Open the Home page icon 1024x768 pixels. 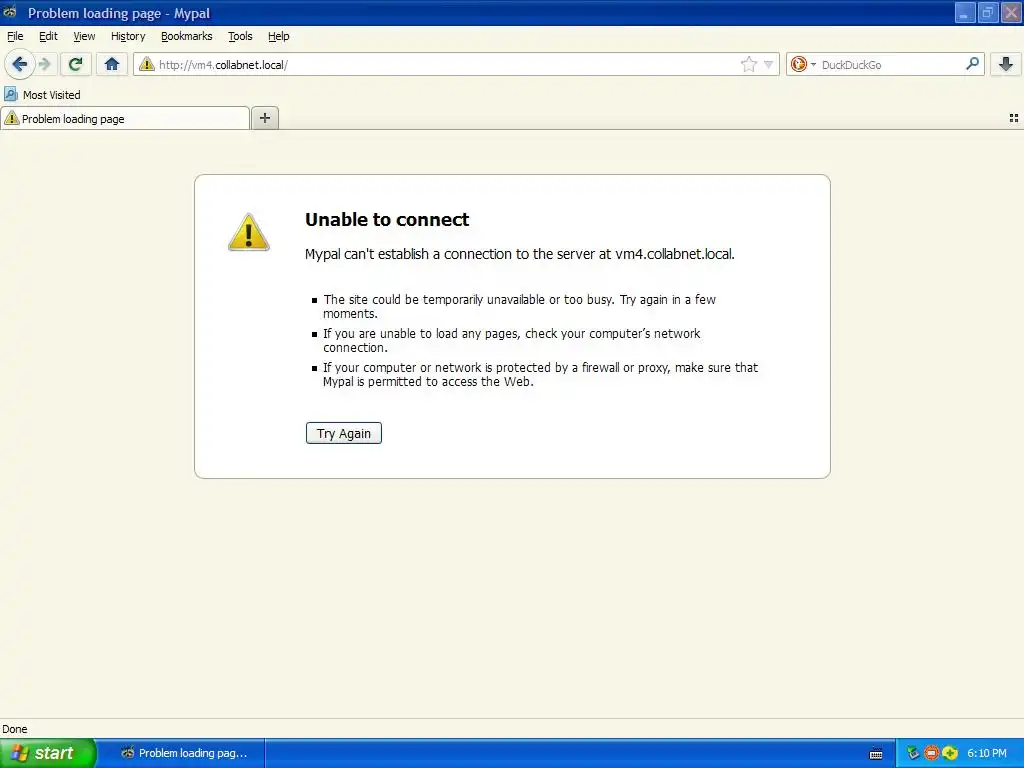pos(112,64)
